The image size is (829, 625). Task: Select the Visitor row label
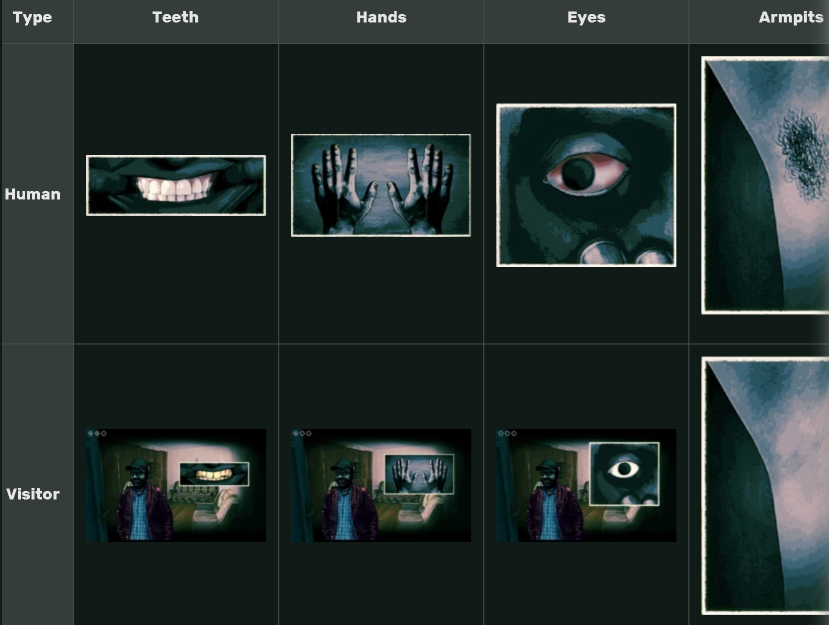pos(33,494)
